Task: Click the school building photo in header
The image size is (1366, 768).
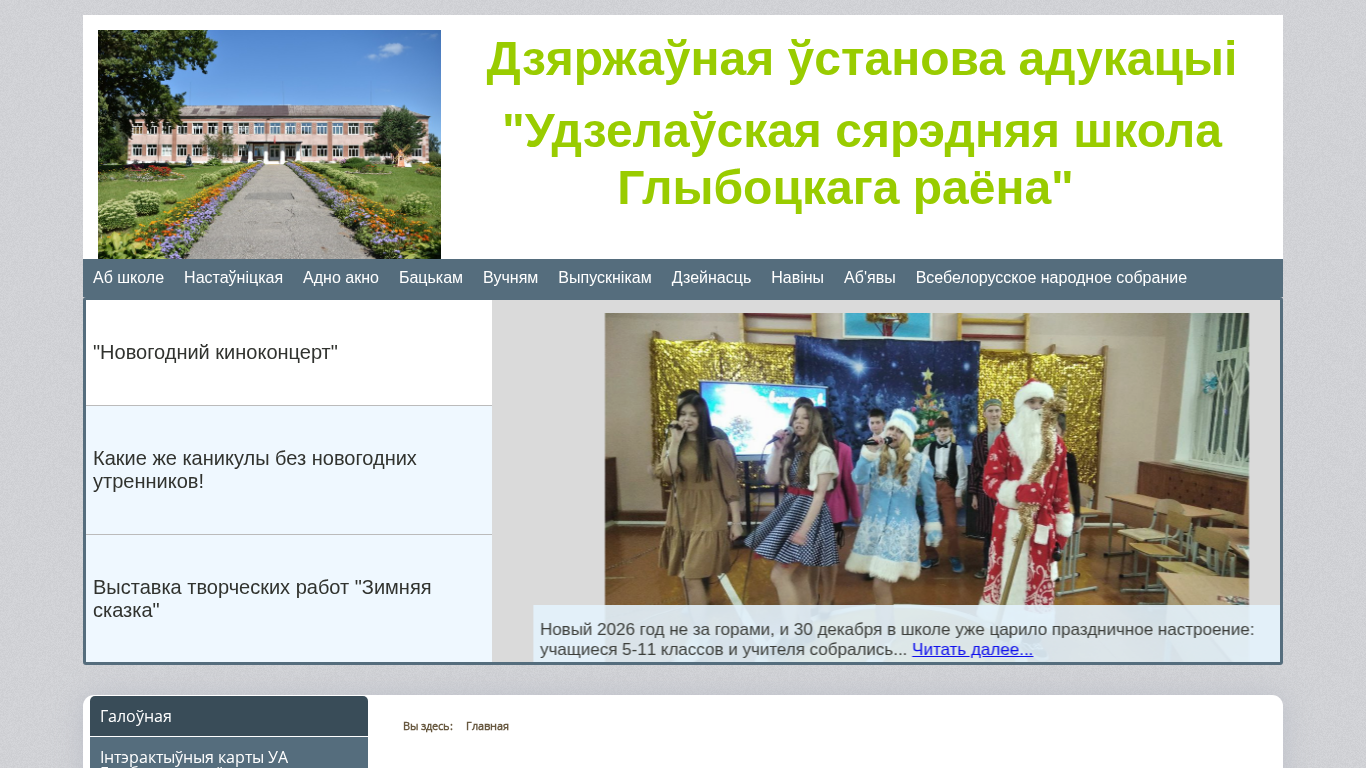Action: pyautogui.click(x=269, y=144)
